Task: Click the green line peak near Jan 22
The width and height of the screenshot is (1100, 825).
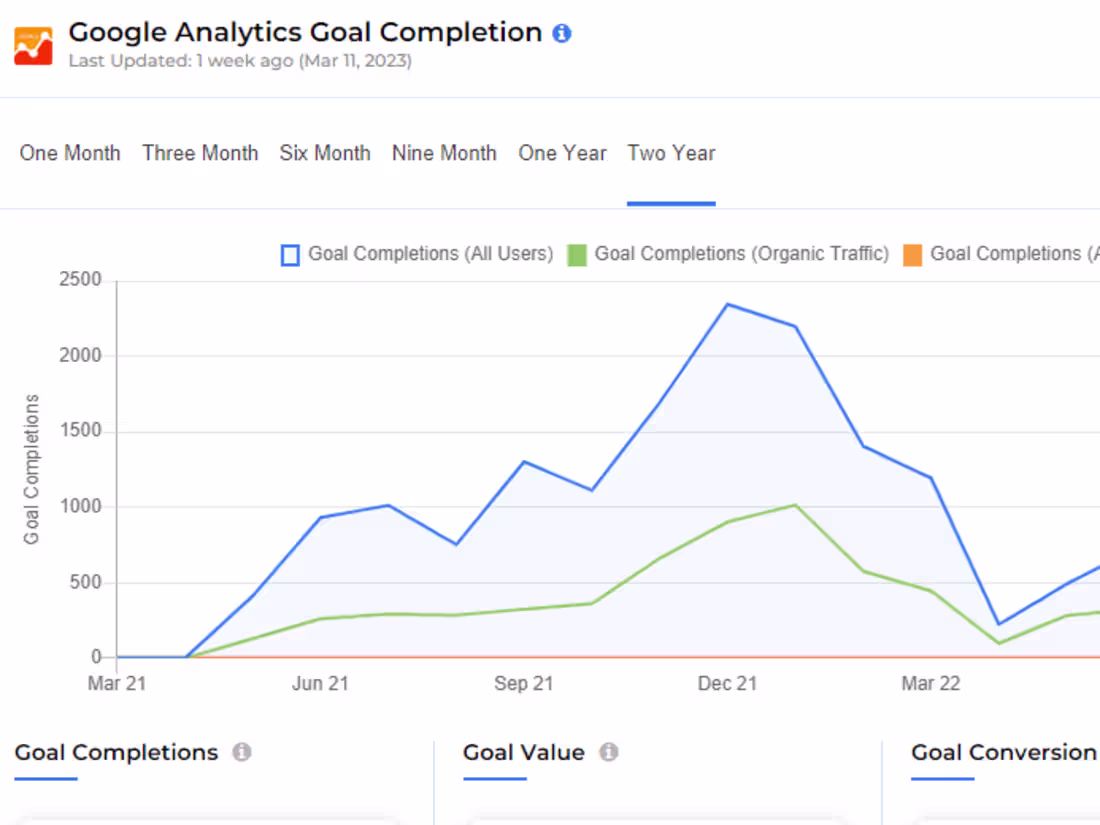Action: (x=795, y=505)
